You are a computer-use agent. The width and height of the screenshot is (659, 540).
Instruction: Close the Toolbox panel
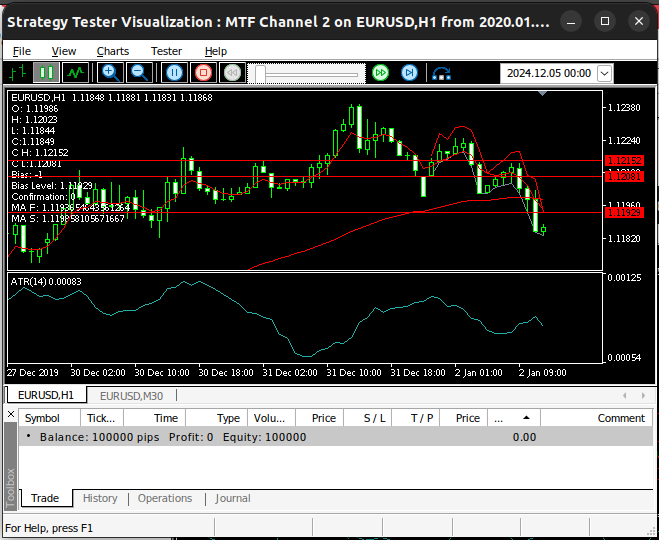point(11,414)
